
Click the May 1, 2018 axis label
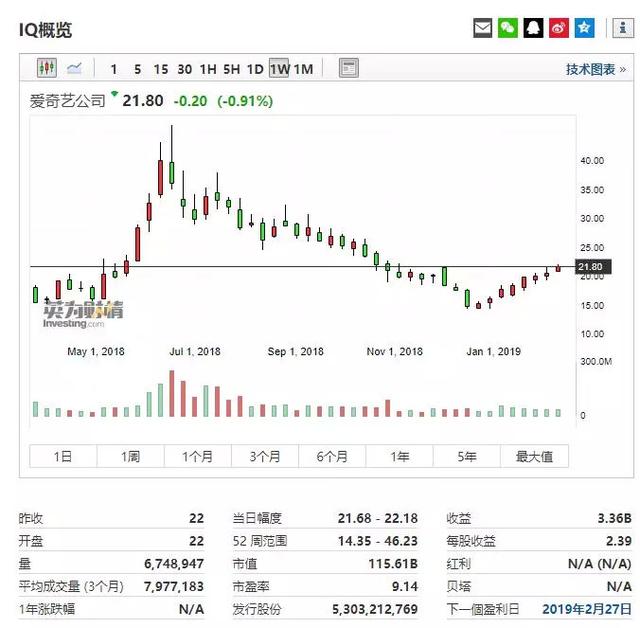pos(96,351)
